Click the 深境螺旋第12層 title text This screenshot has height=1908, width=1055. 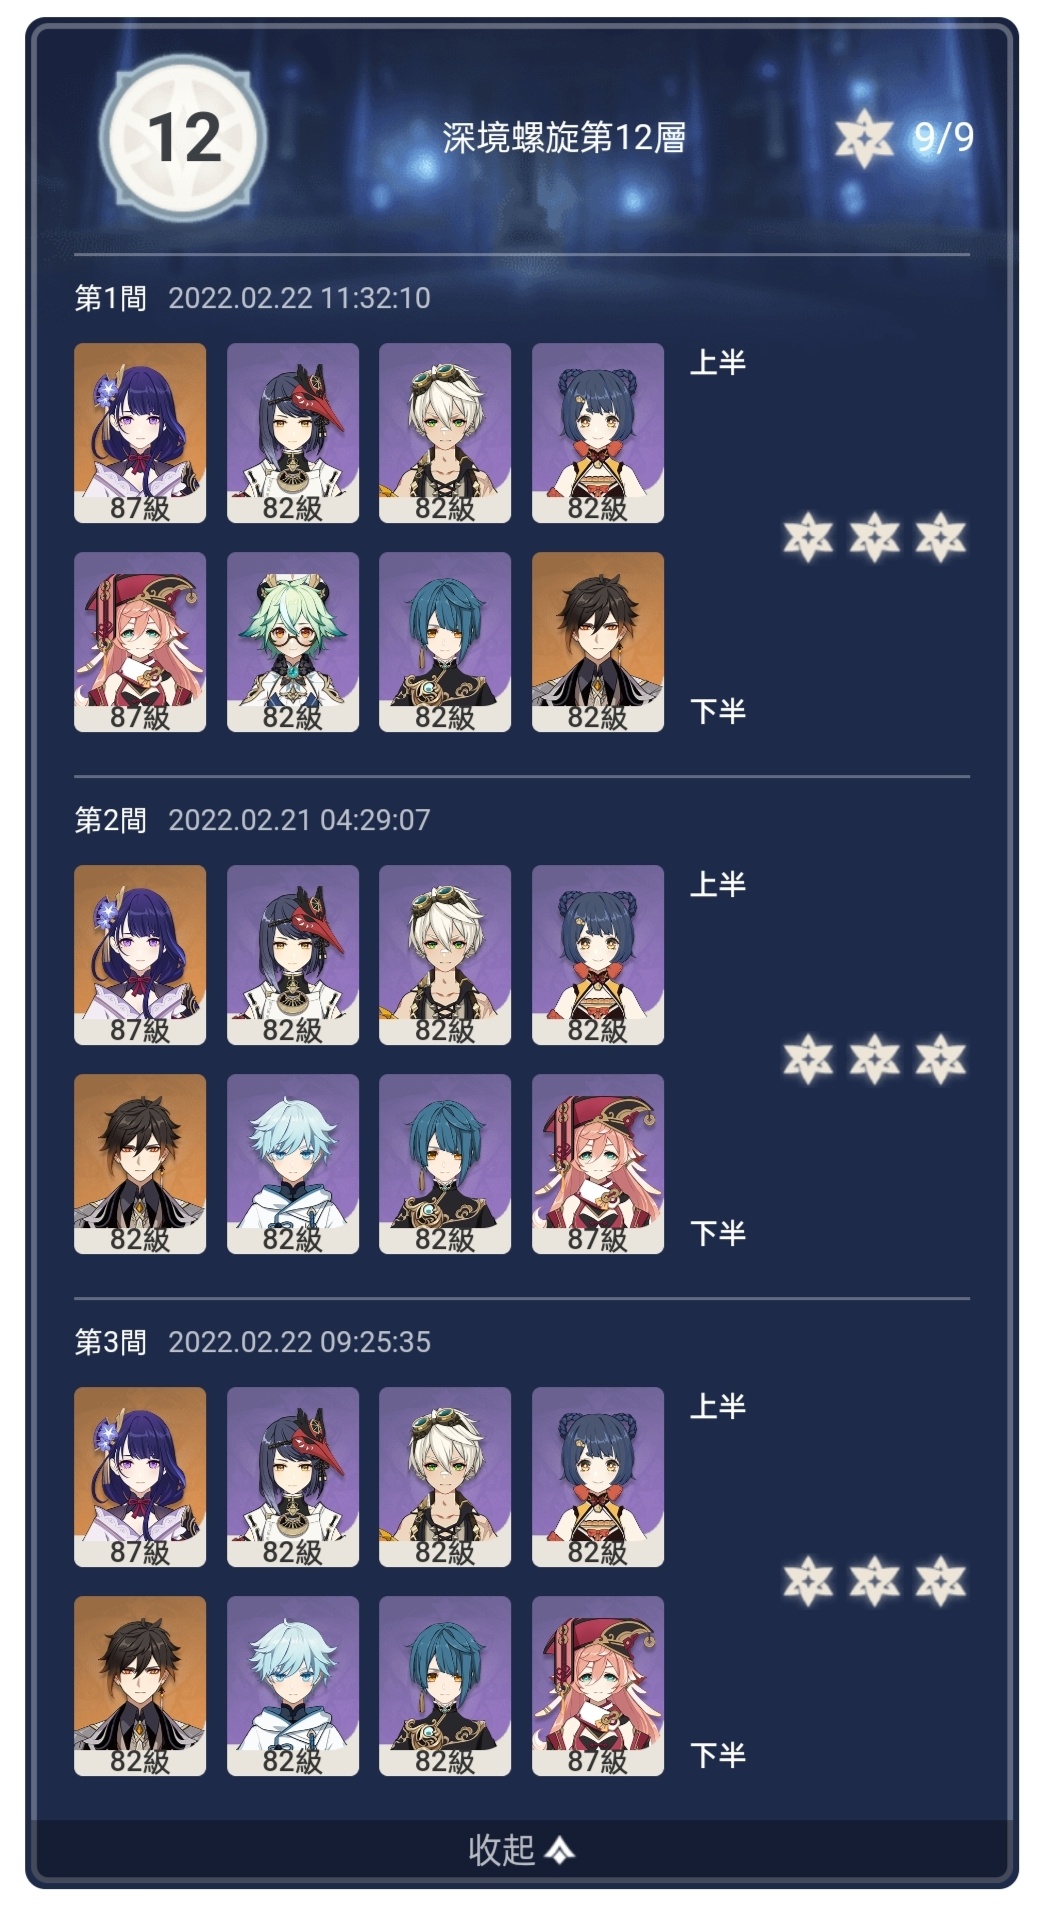(x=564, y=138)
